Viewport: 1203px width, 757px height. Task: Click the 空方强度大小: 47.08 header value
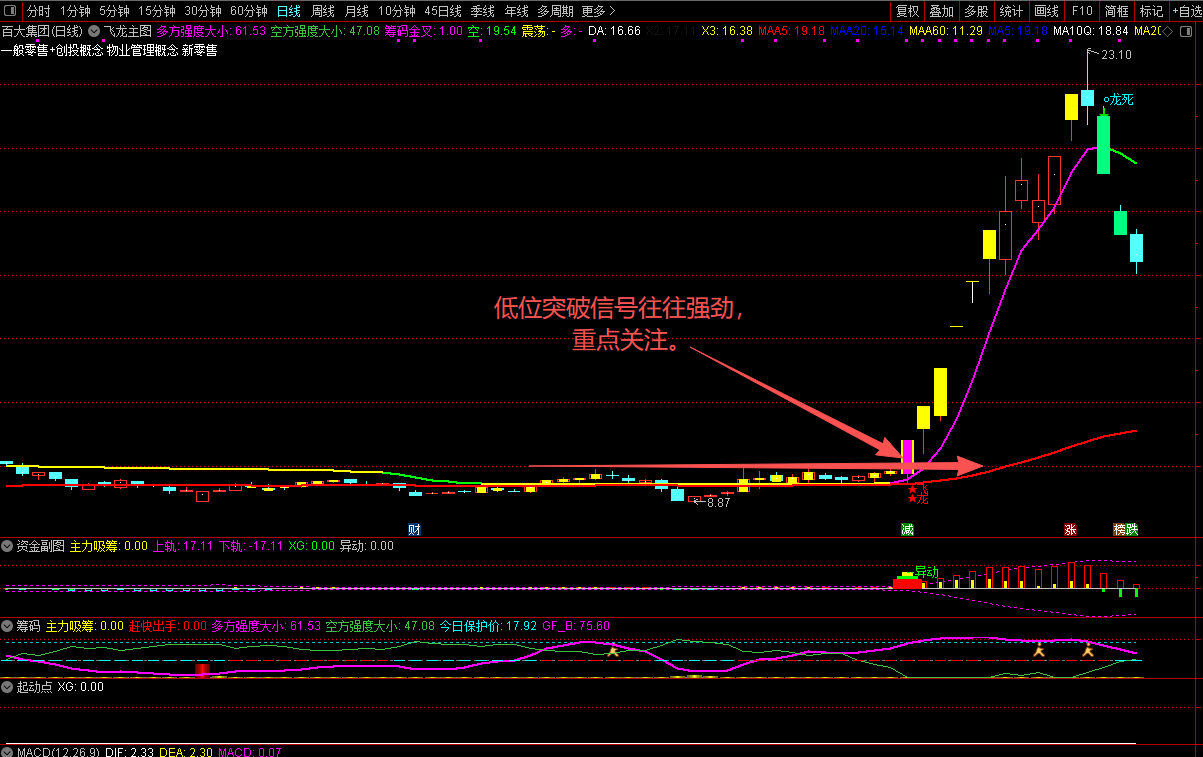tap(325, 31)
